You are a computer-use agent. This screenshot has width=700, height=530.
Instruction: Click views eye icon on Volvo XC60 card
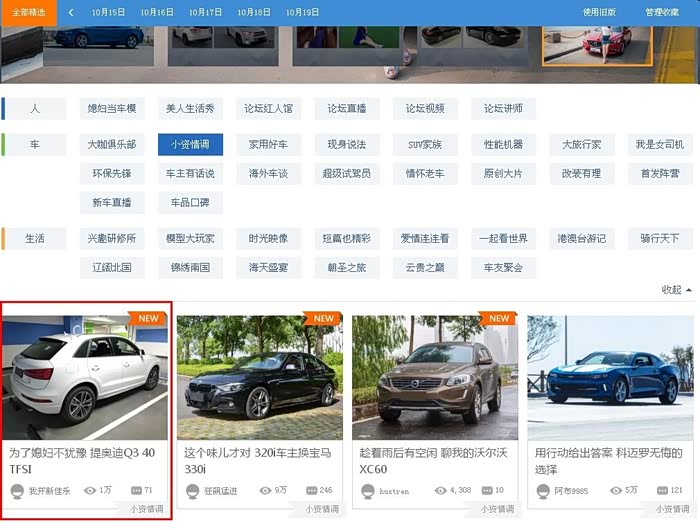coord(441,490)
